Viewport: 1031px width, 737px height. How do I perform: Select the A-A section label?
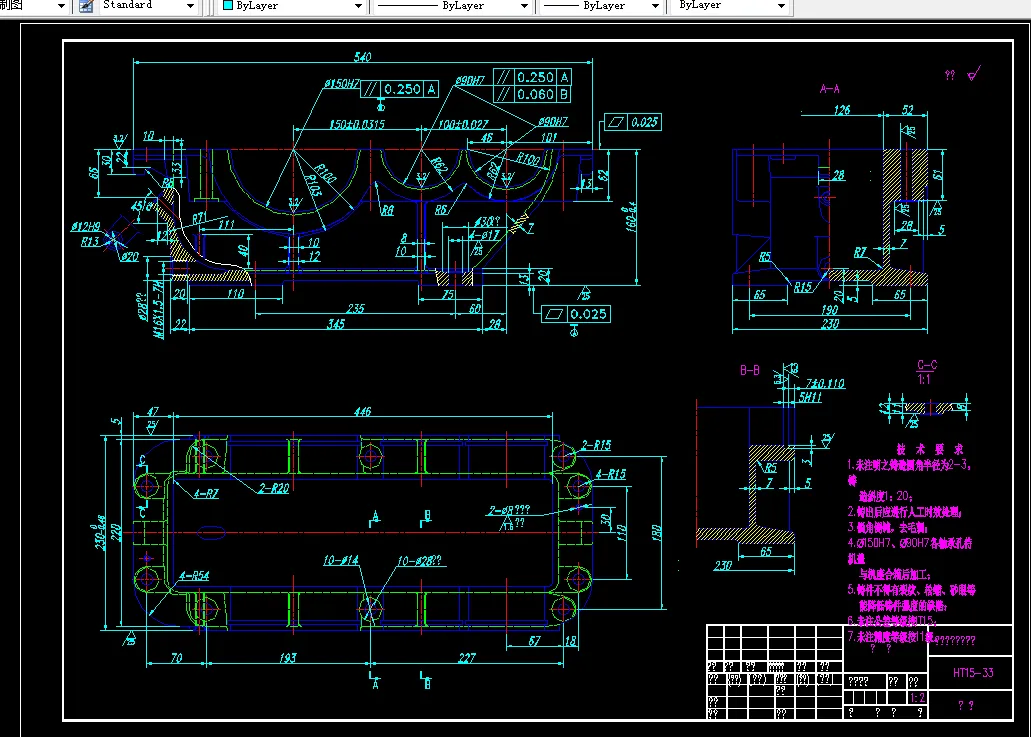click(x=830, y=89)
